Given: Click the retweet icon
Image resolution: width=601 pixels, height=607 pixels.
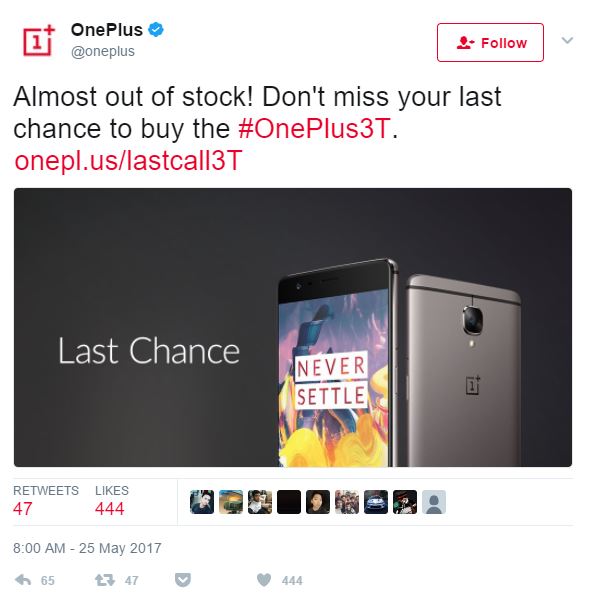Looking at the screenshot, I should pyautogui.click(x=104, y=580).
